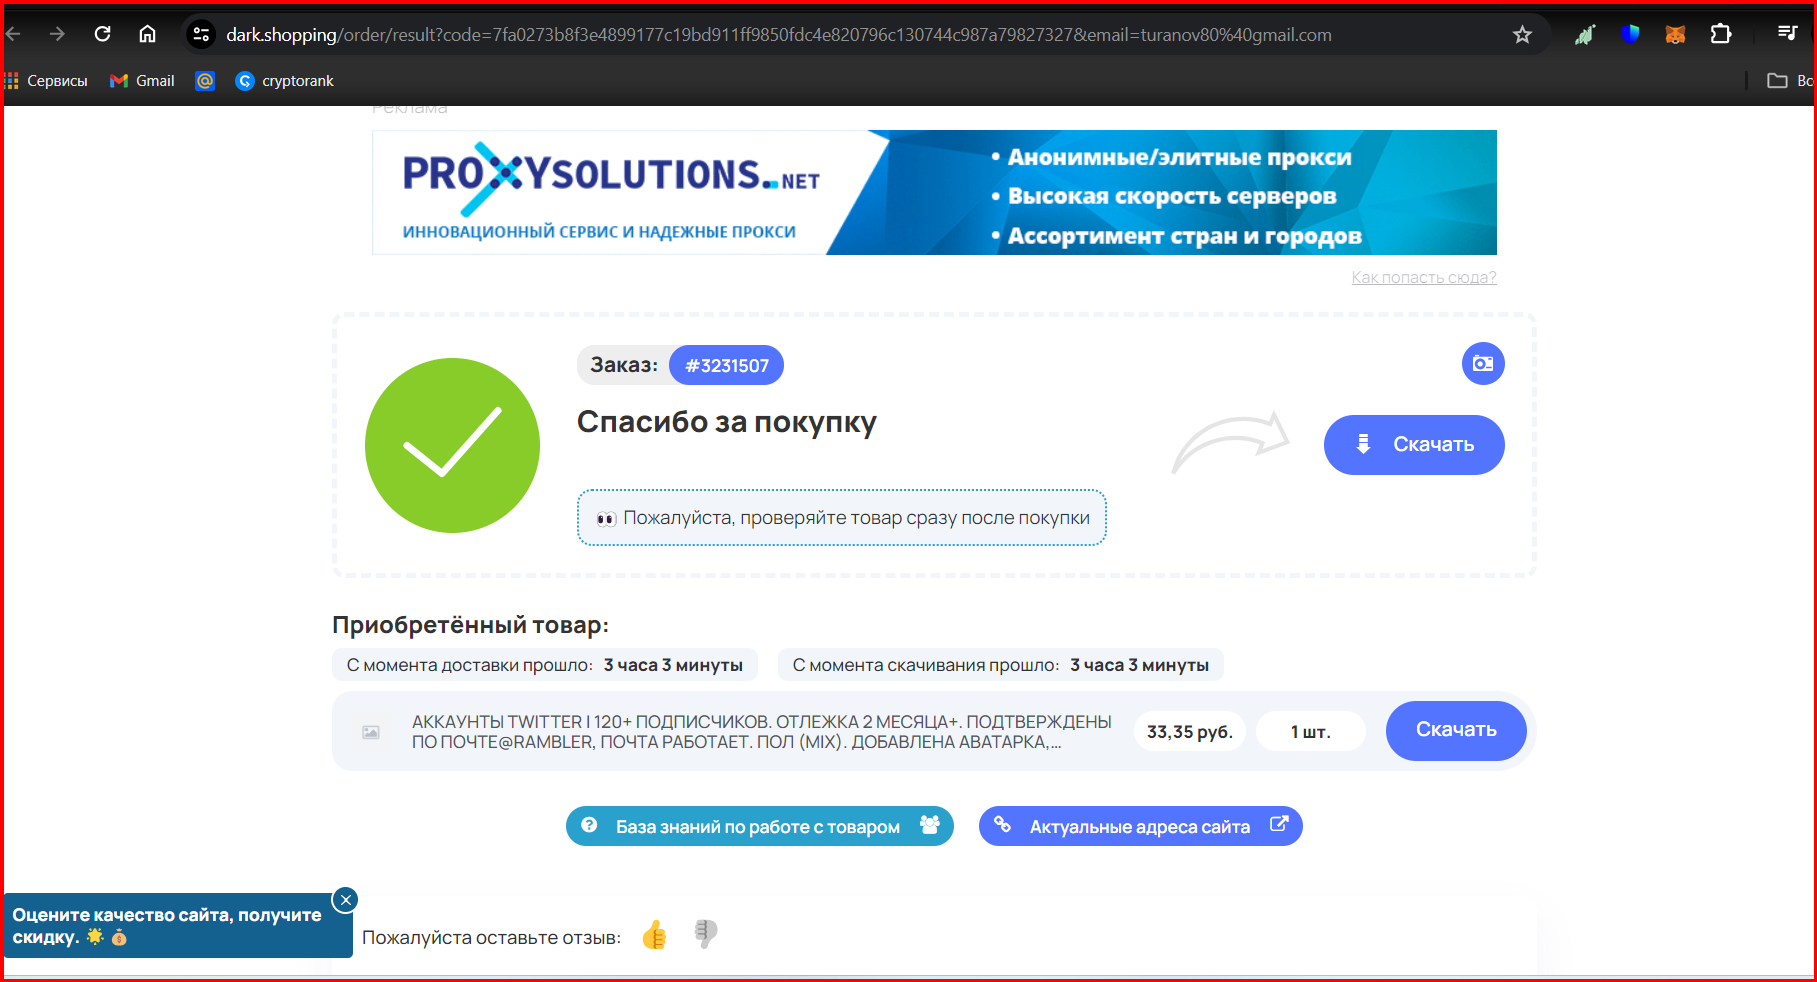Screen dimensions: 1817x982
Task: Open the blue shield extension
Action: (1630, 35)
